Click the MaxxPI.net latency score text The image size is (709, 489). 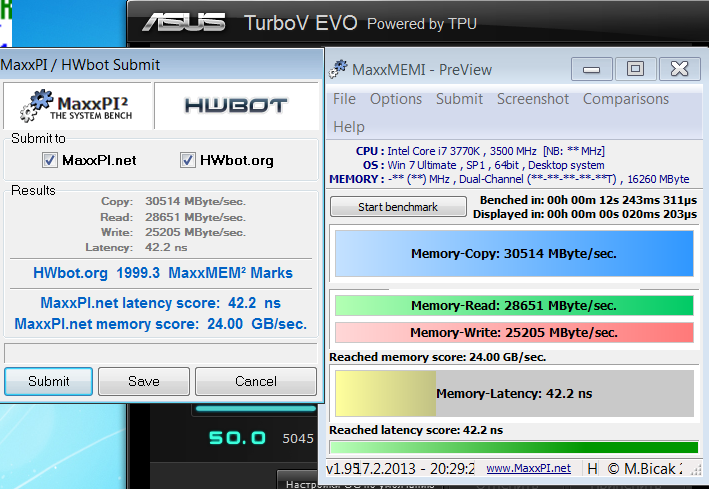tap(161, 303)
